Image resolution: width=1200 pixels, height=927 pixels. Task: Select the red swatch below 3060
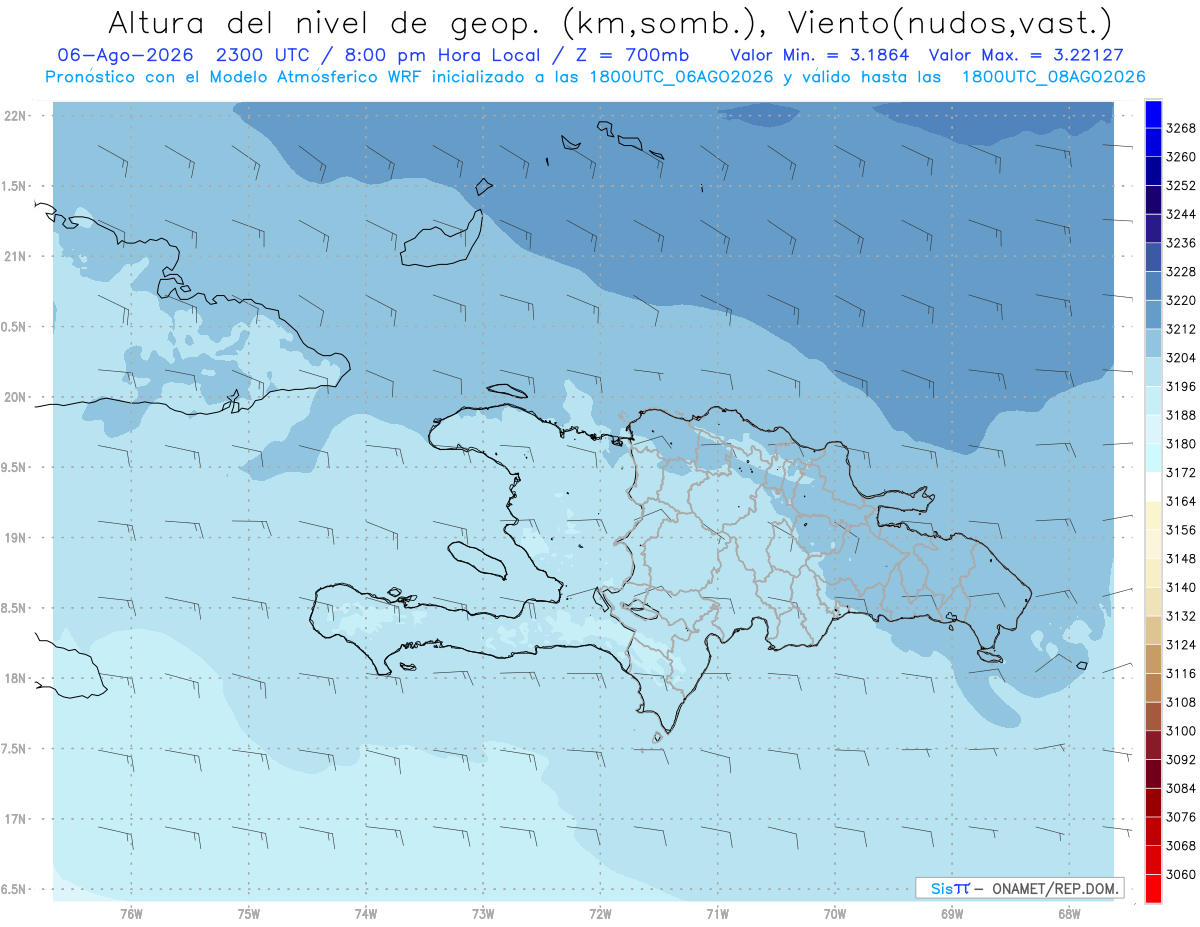(1152, 888)
